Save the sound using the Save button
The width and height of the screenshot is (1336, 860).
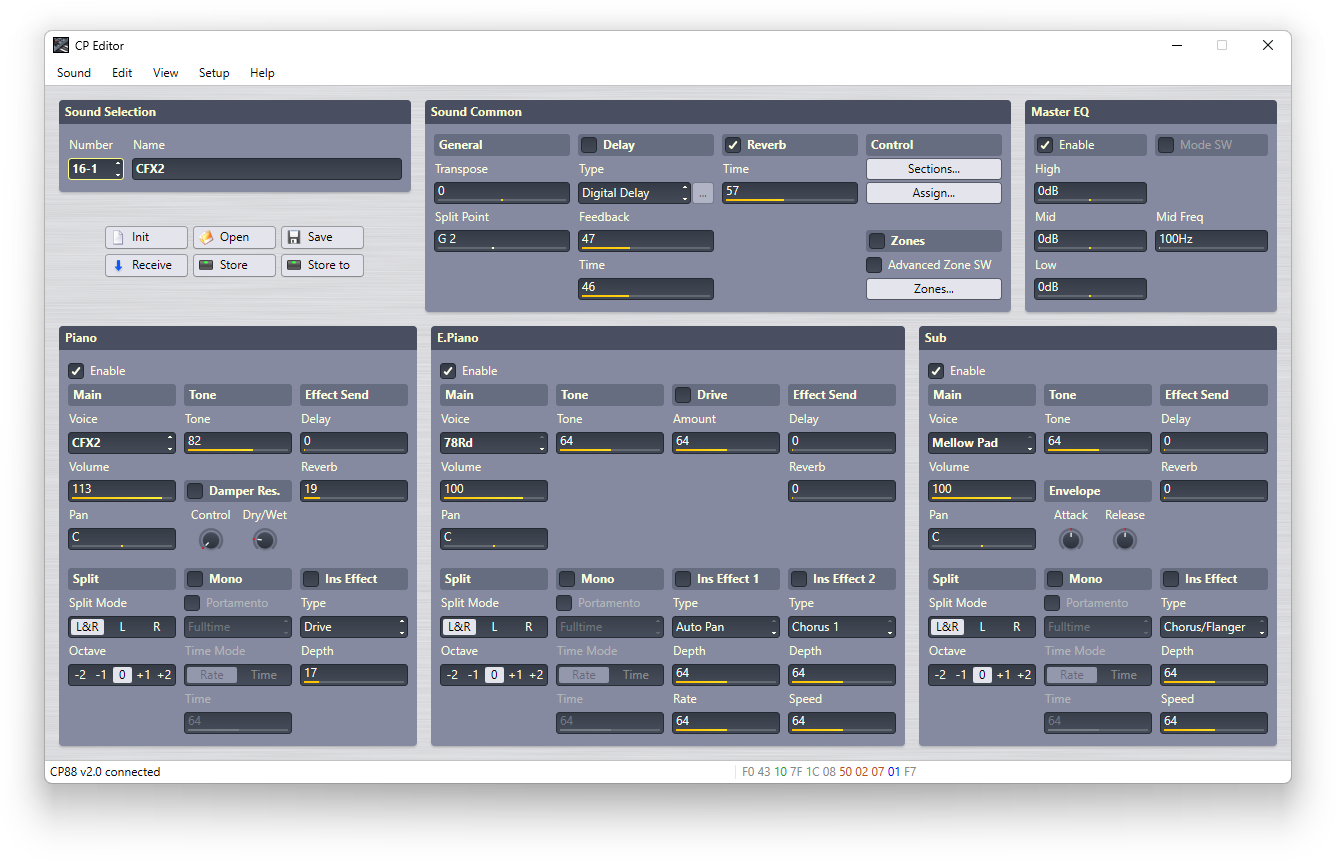coord(322,237)
